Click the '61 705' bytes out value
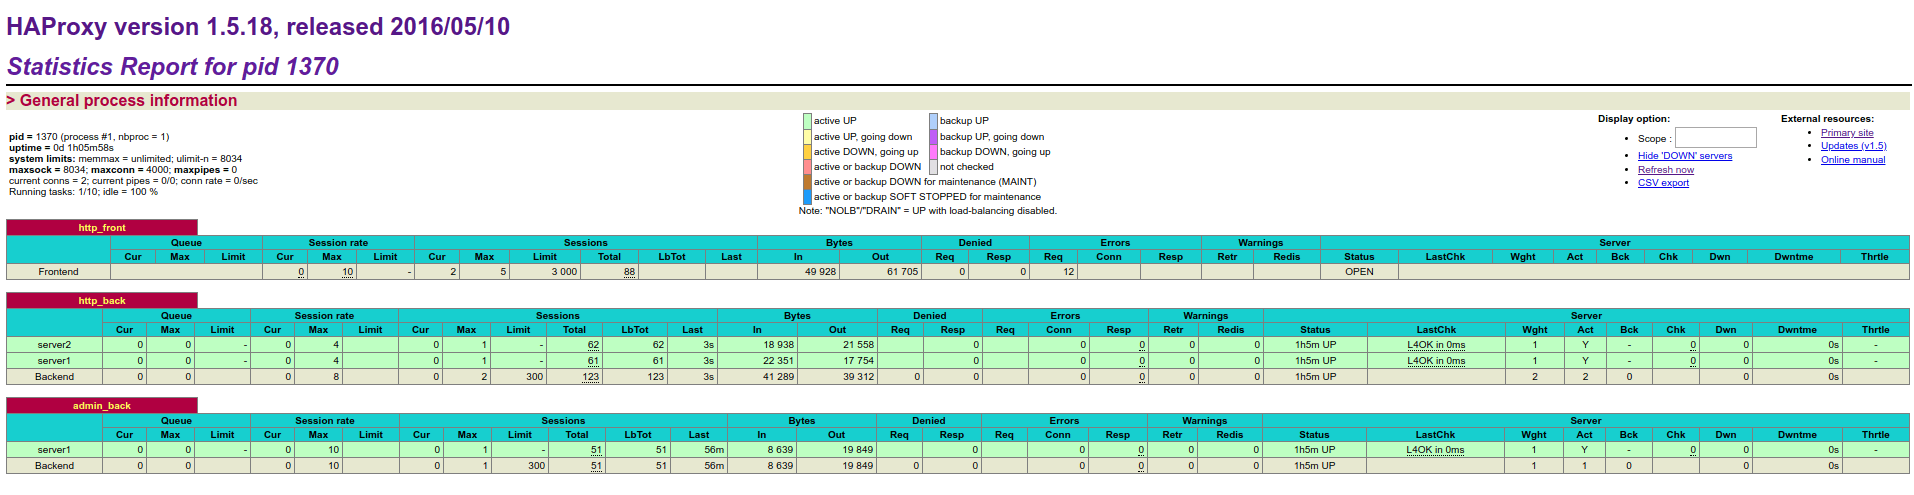Image resolution: width=1914 pixels, height=495 pixels. click(x=902, y=272)
